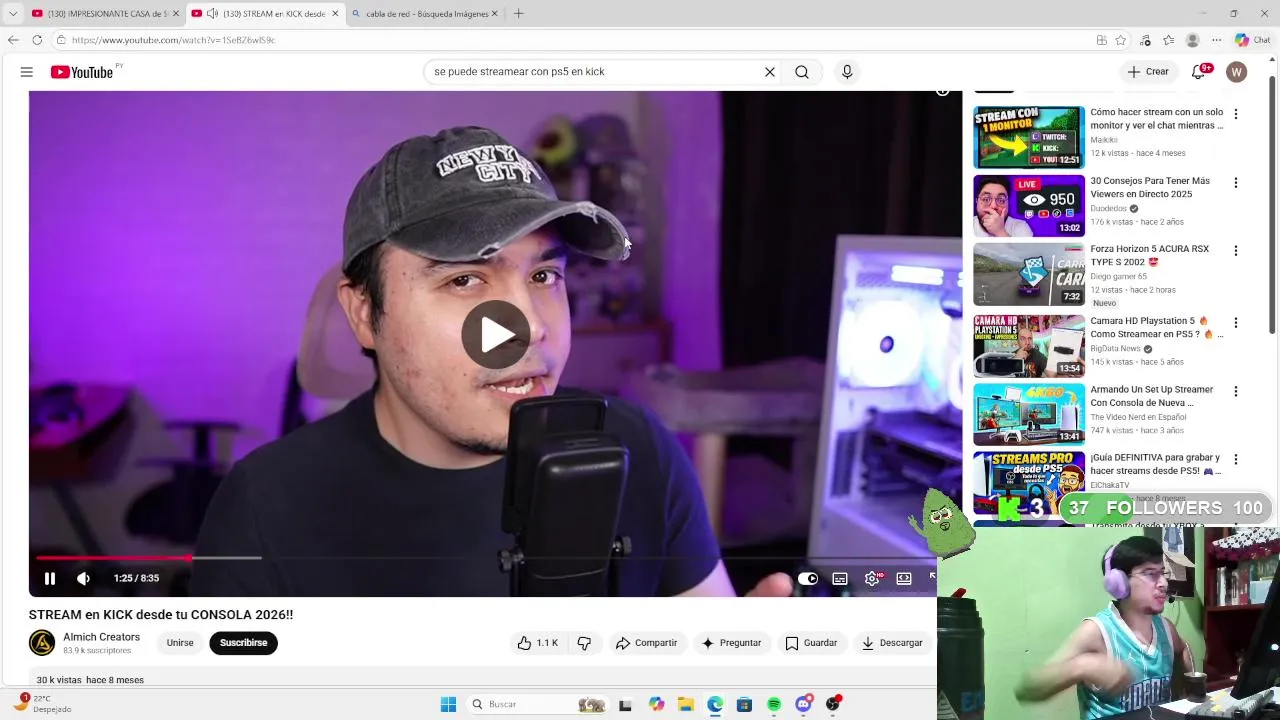1280x720 pixels.
Task: Mute the video with the speaker icon
Action: point(84,578)
